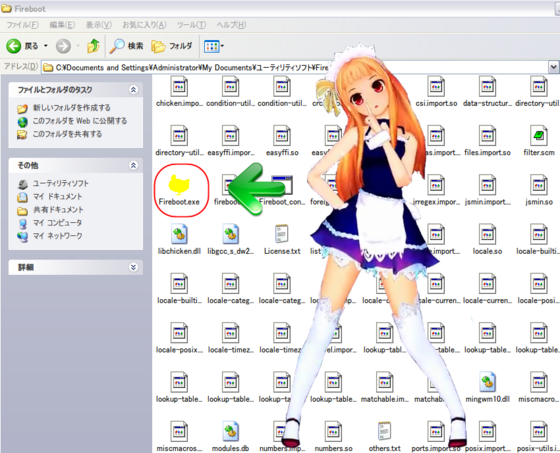Select the posix.import... file icon
The image size is (560, 453).
coord(488,432)
